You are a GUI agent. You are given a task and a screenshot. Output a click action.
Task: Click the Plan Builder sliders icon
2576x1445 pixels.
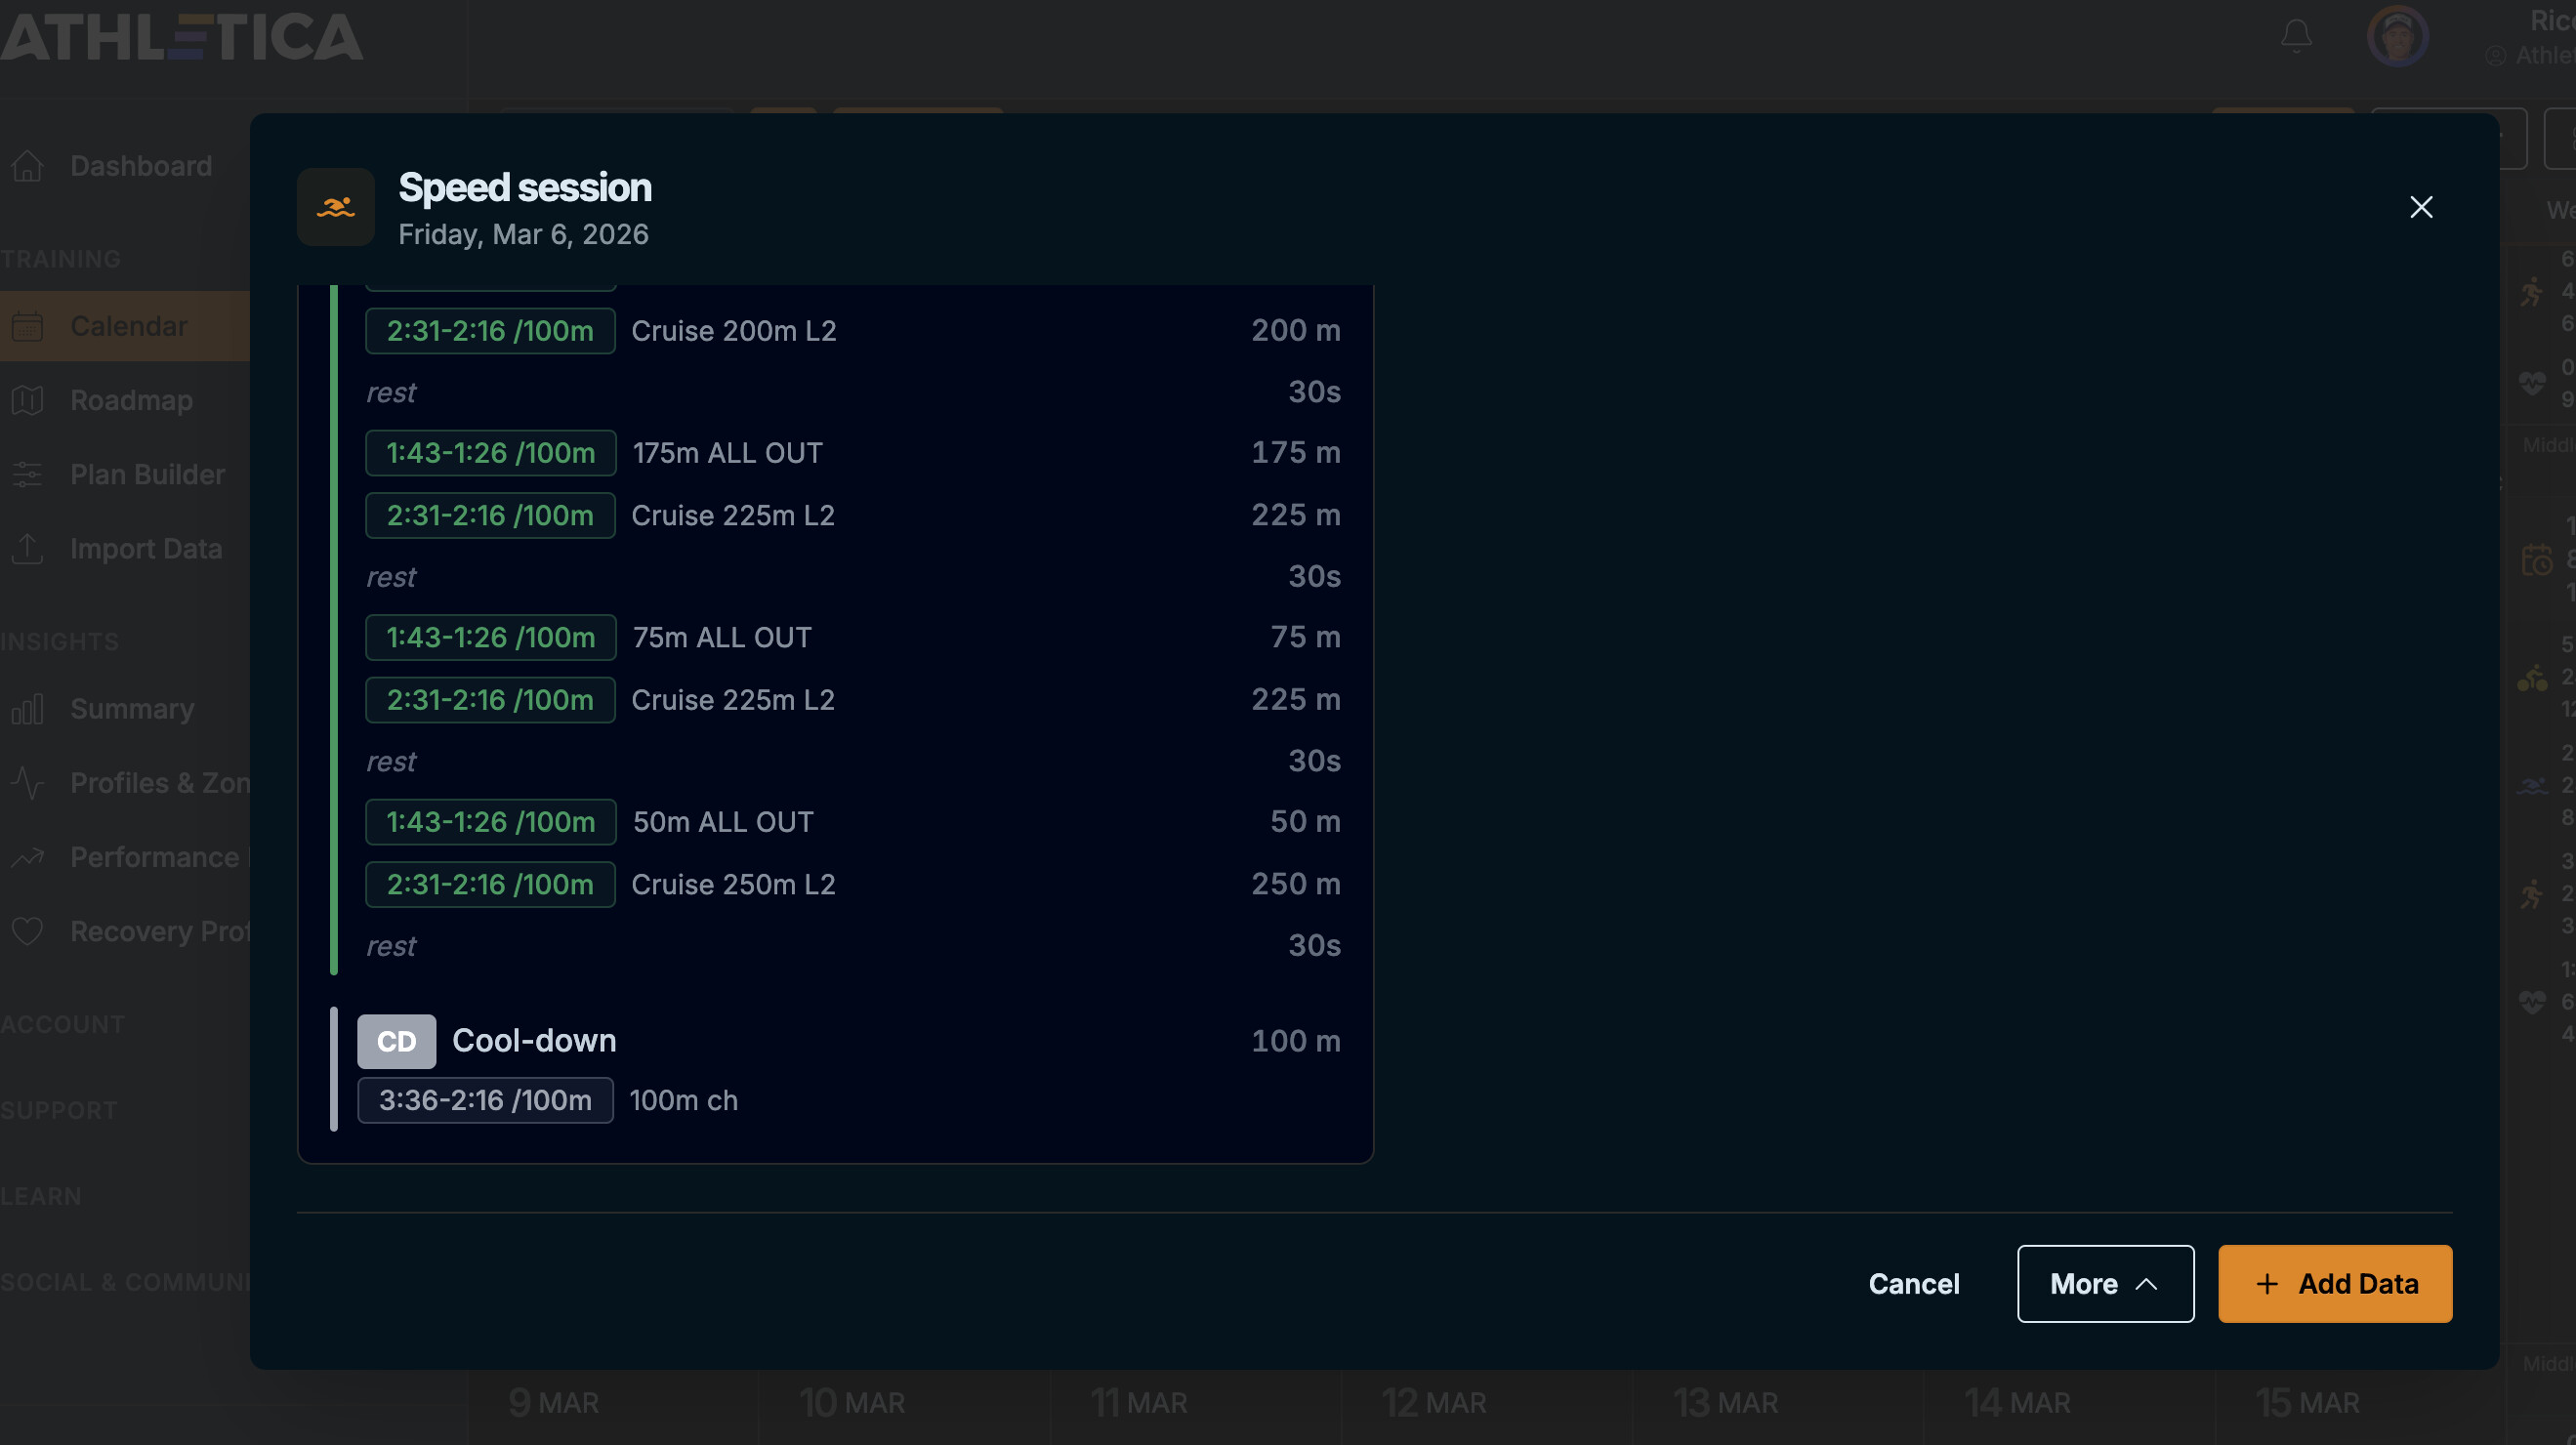coord(28,474)
